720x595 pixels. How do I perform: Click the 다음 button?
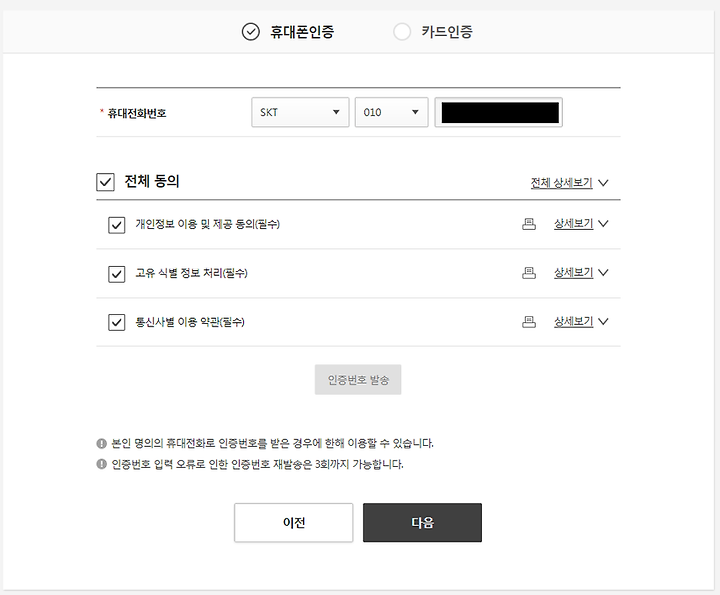(422, 522)
